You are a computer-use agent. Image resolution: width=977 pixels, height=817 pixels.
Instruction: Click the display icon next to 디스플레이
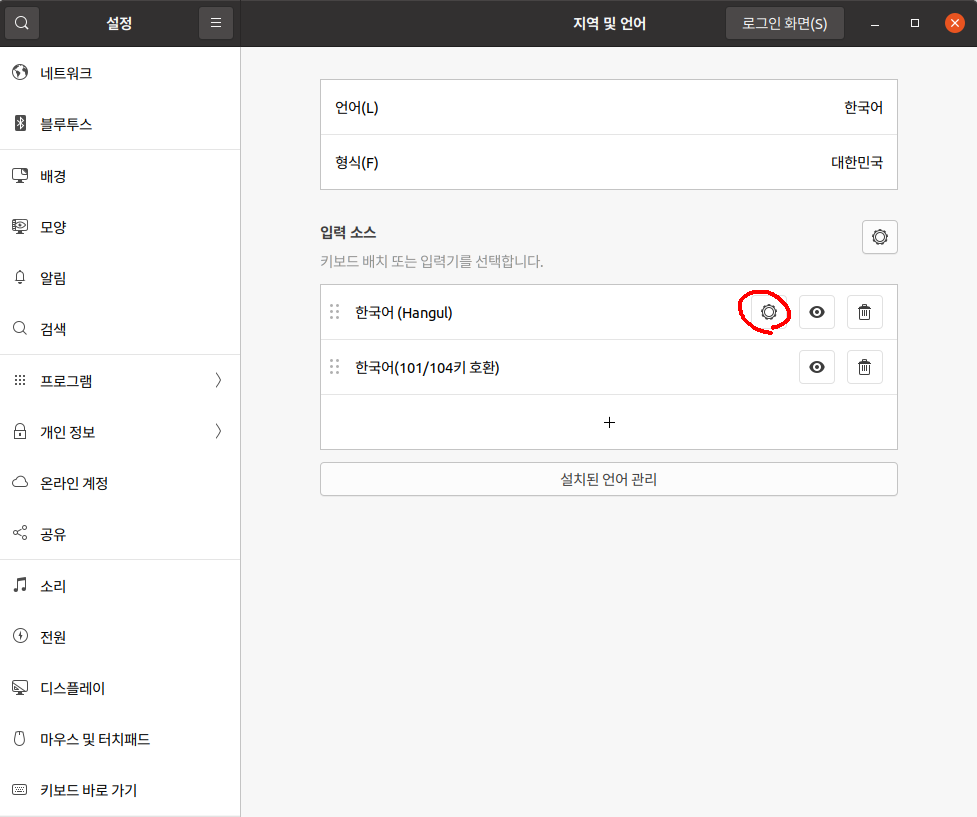tap(20, 687)
